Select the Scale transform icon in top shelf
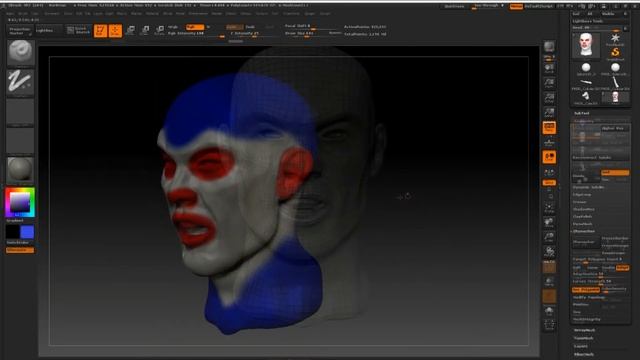The width and height of the screenshot is (640, 360). pyautogui.click(x=145, y=31)
